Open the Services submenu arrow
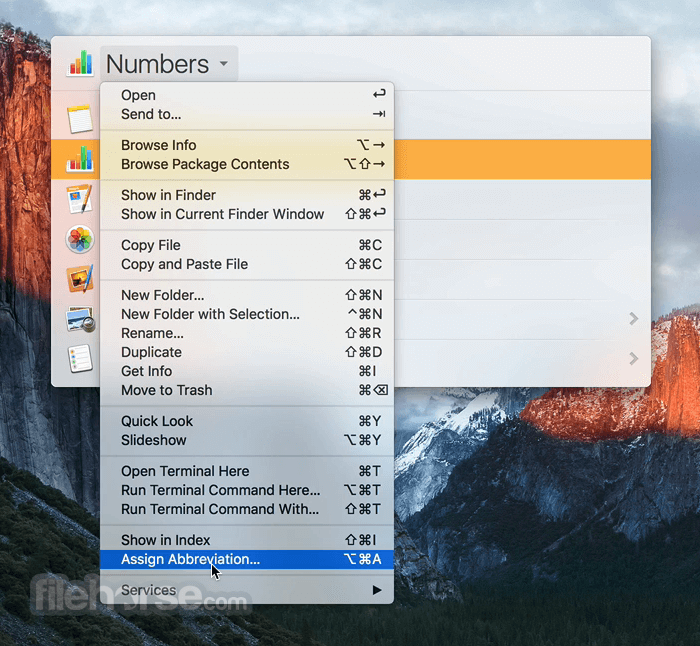700x646 pixels. pos(377,590)
